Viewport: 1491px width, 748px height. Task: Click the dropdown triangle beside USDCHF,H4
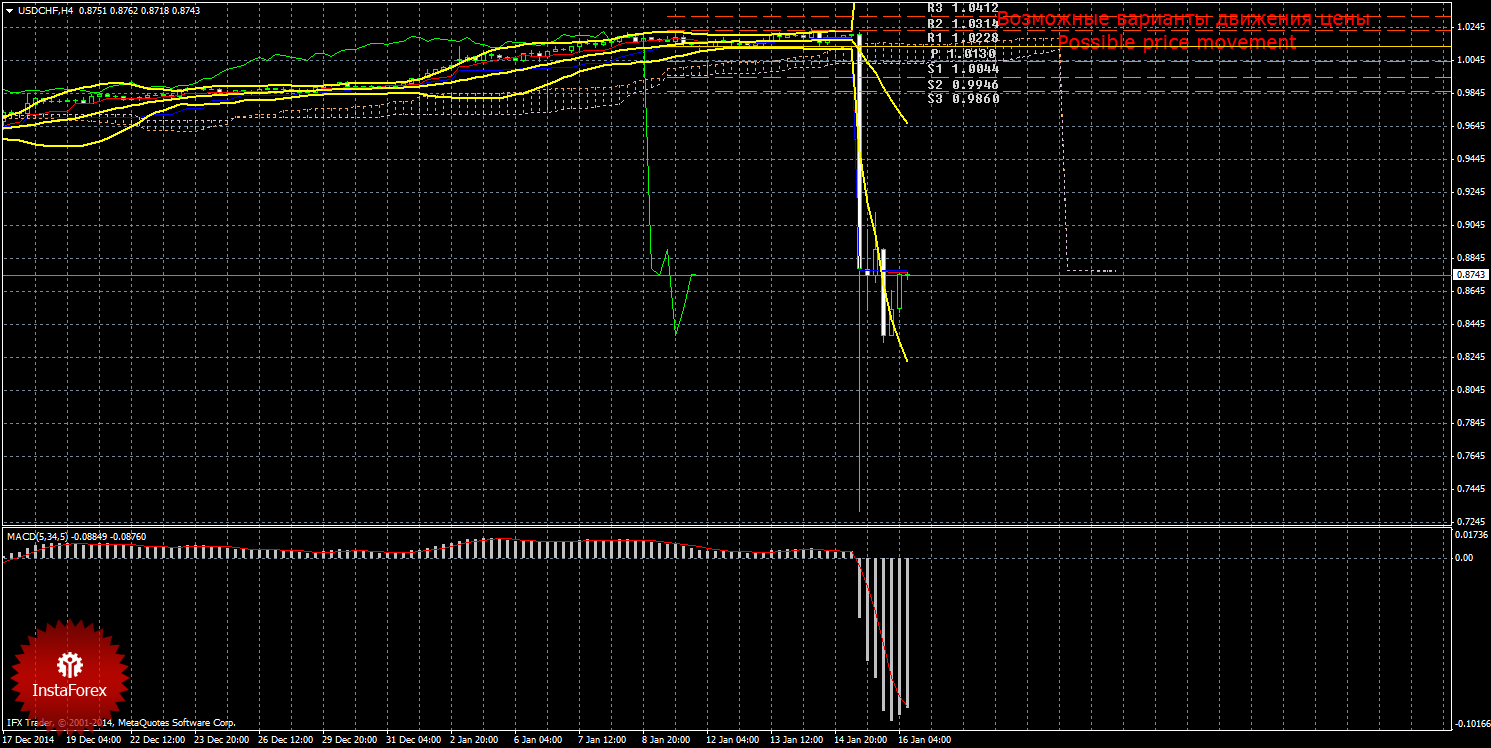[10, 10]
